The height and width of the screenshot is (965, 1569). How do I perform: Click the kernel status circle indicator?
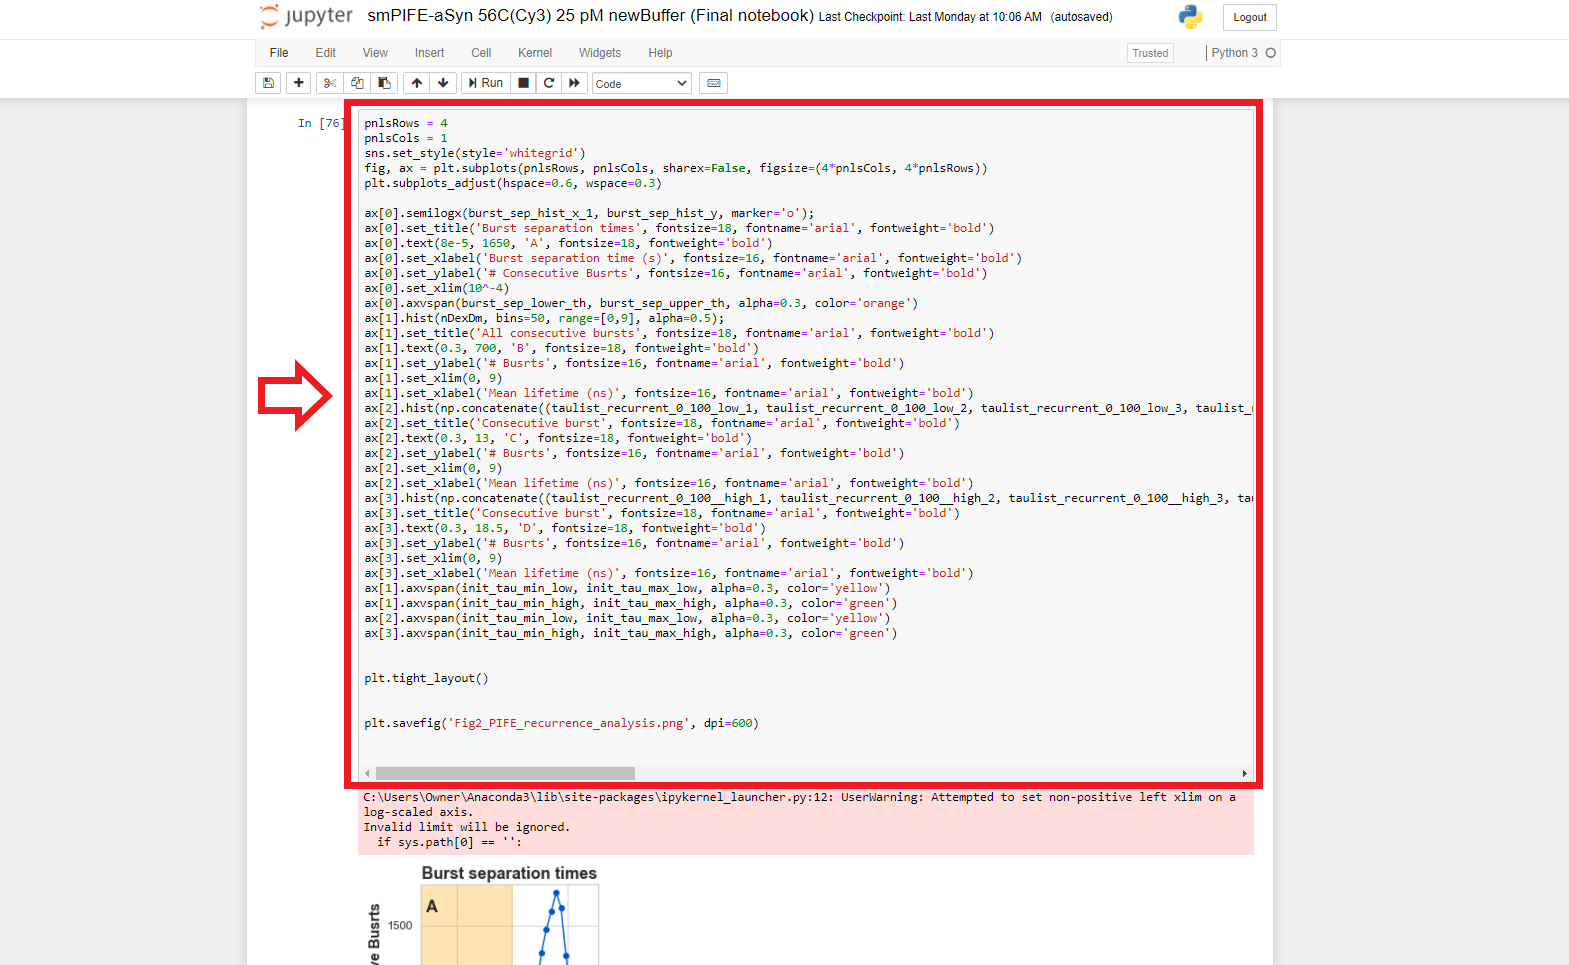pos(1271,53)
